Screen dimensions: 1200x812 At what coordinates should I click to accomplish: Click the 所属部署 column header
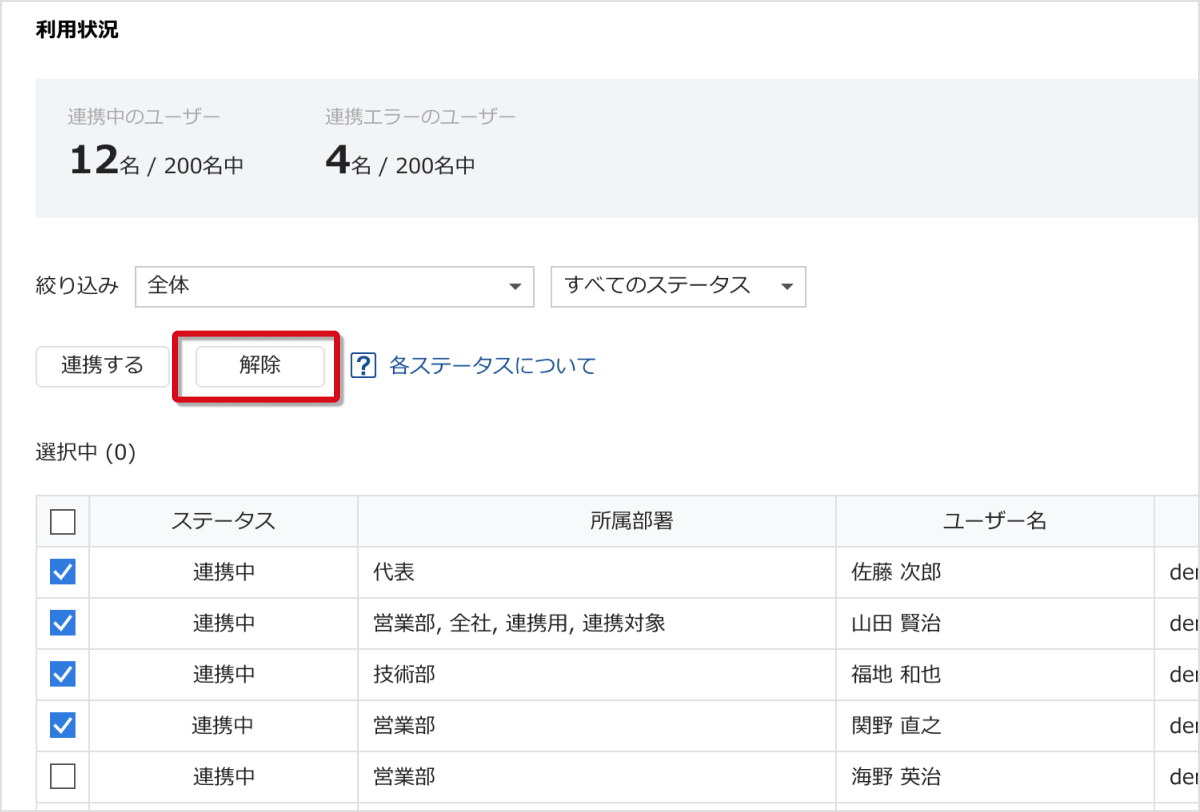pos(596,521)
